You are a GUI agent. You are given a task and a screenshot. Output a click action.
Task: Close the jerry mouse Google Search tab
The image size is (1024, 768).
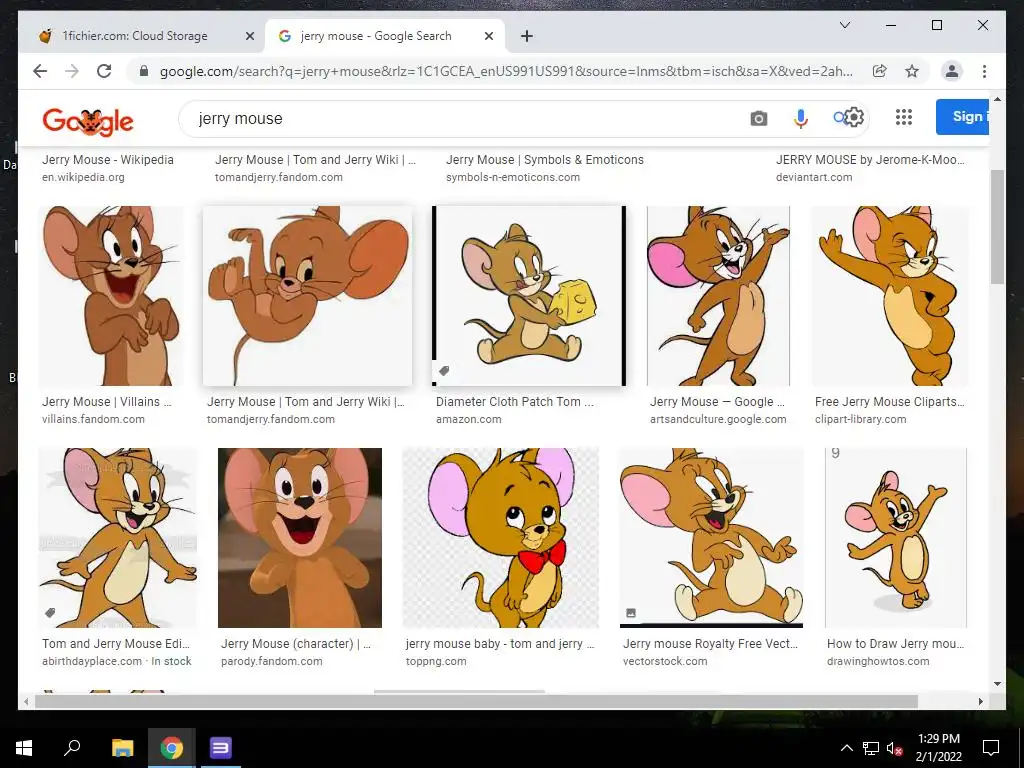click(x=488, y=36)
